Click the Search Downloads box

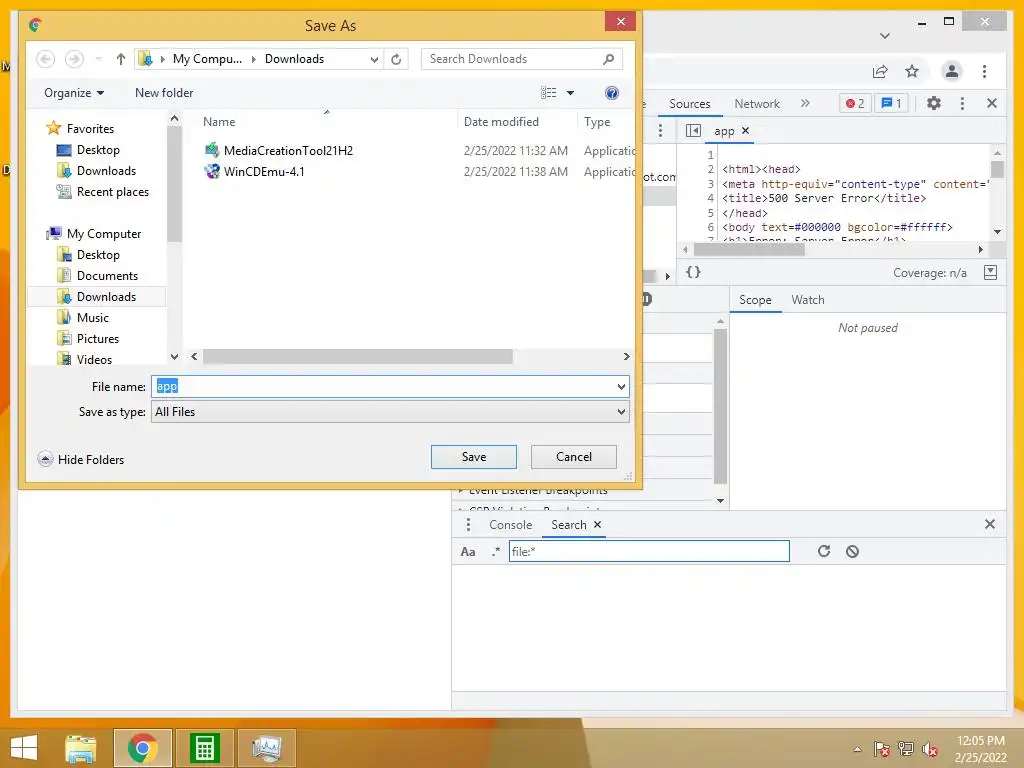tap(522, 59)
